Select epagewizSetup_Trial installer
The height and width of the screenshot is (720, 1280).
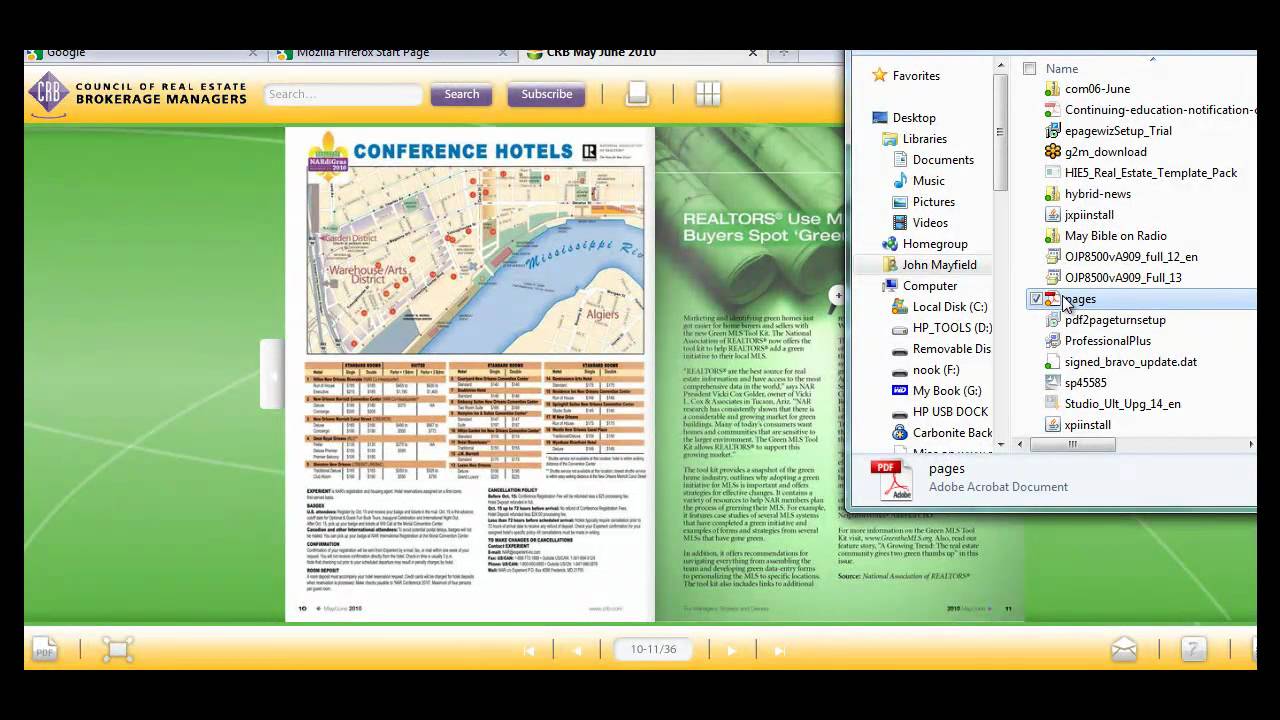[x=1108, y=131]
